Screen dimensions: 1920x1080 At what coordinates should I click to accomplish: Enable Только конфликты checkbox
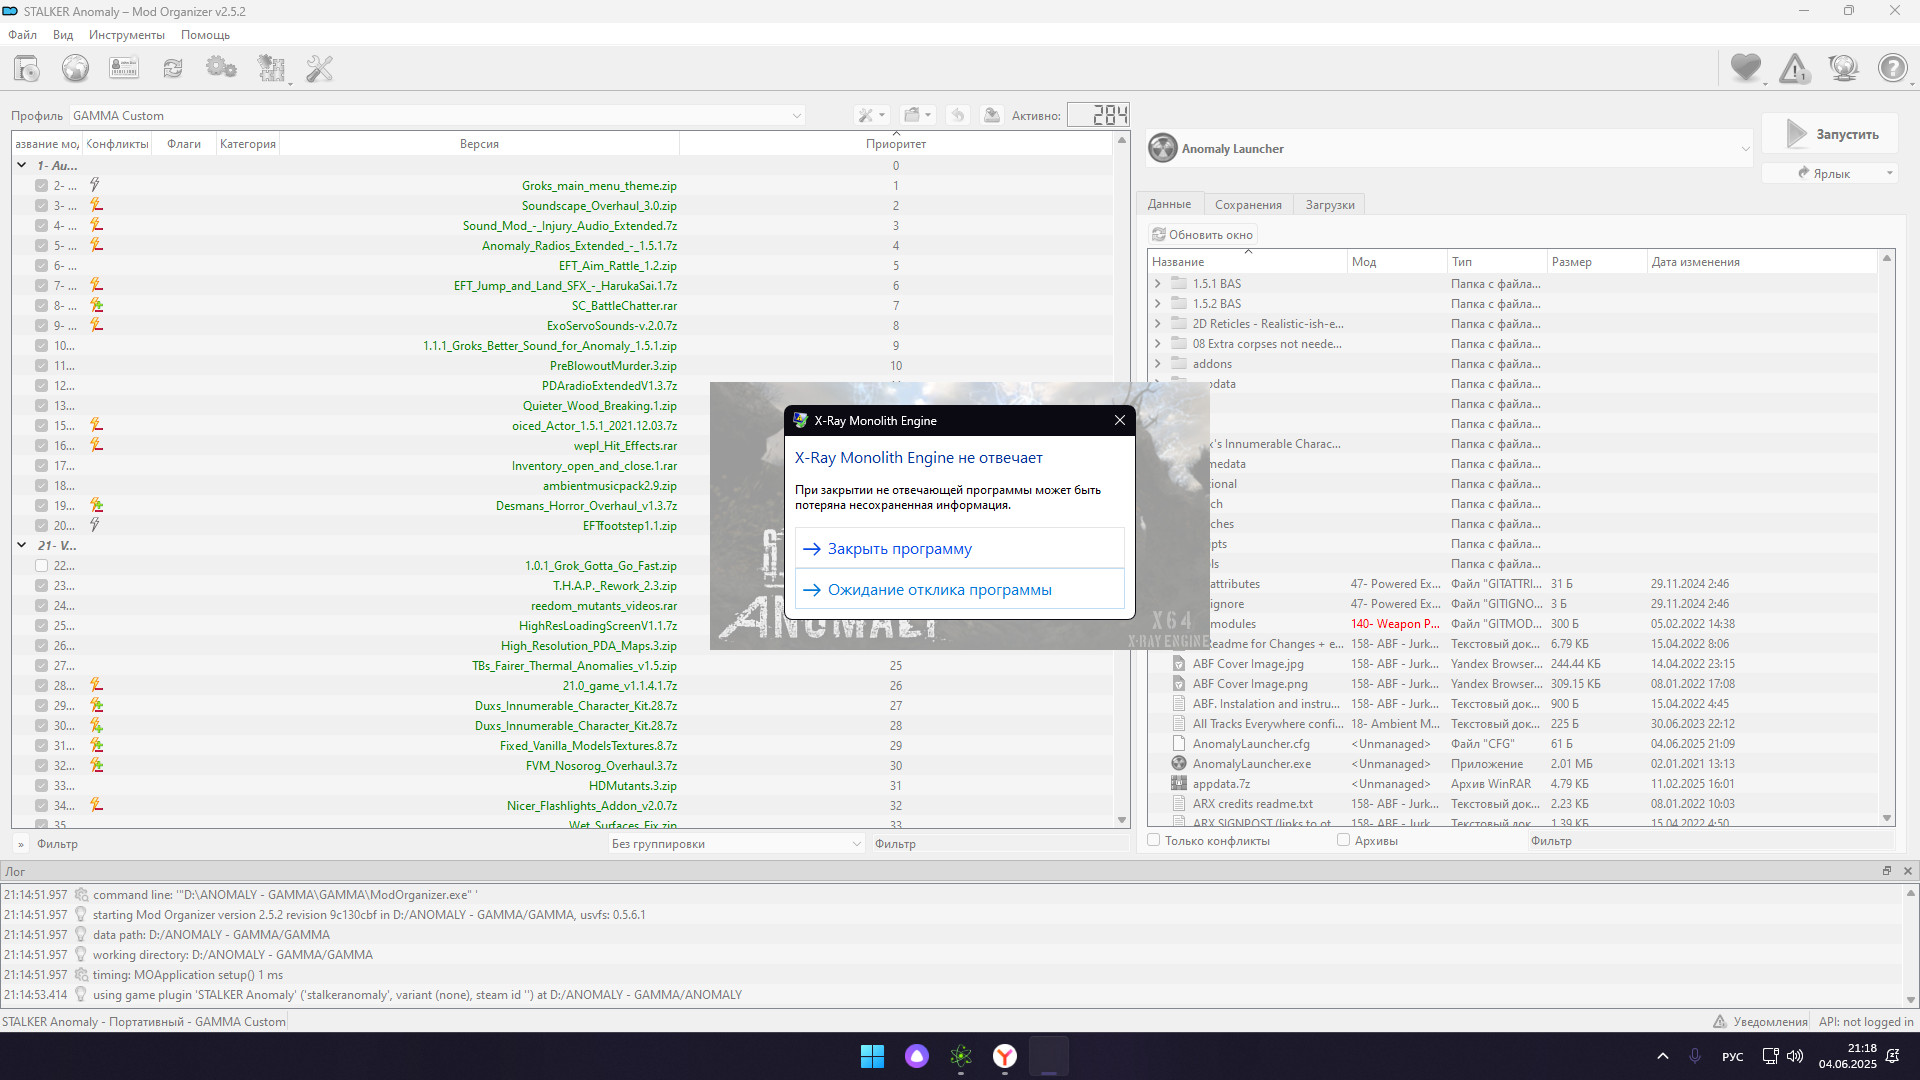coord(1154,840)
